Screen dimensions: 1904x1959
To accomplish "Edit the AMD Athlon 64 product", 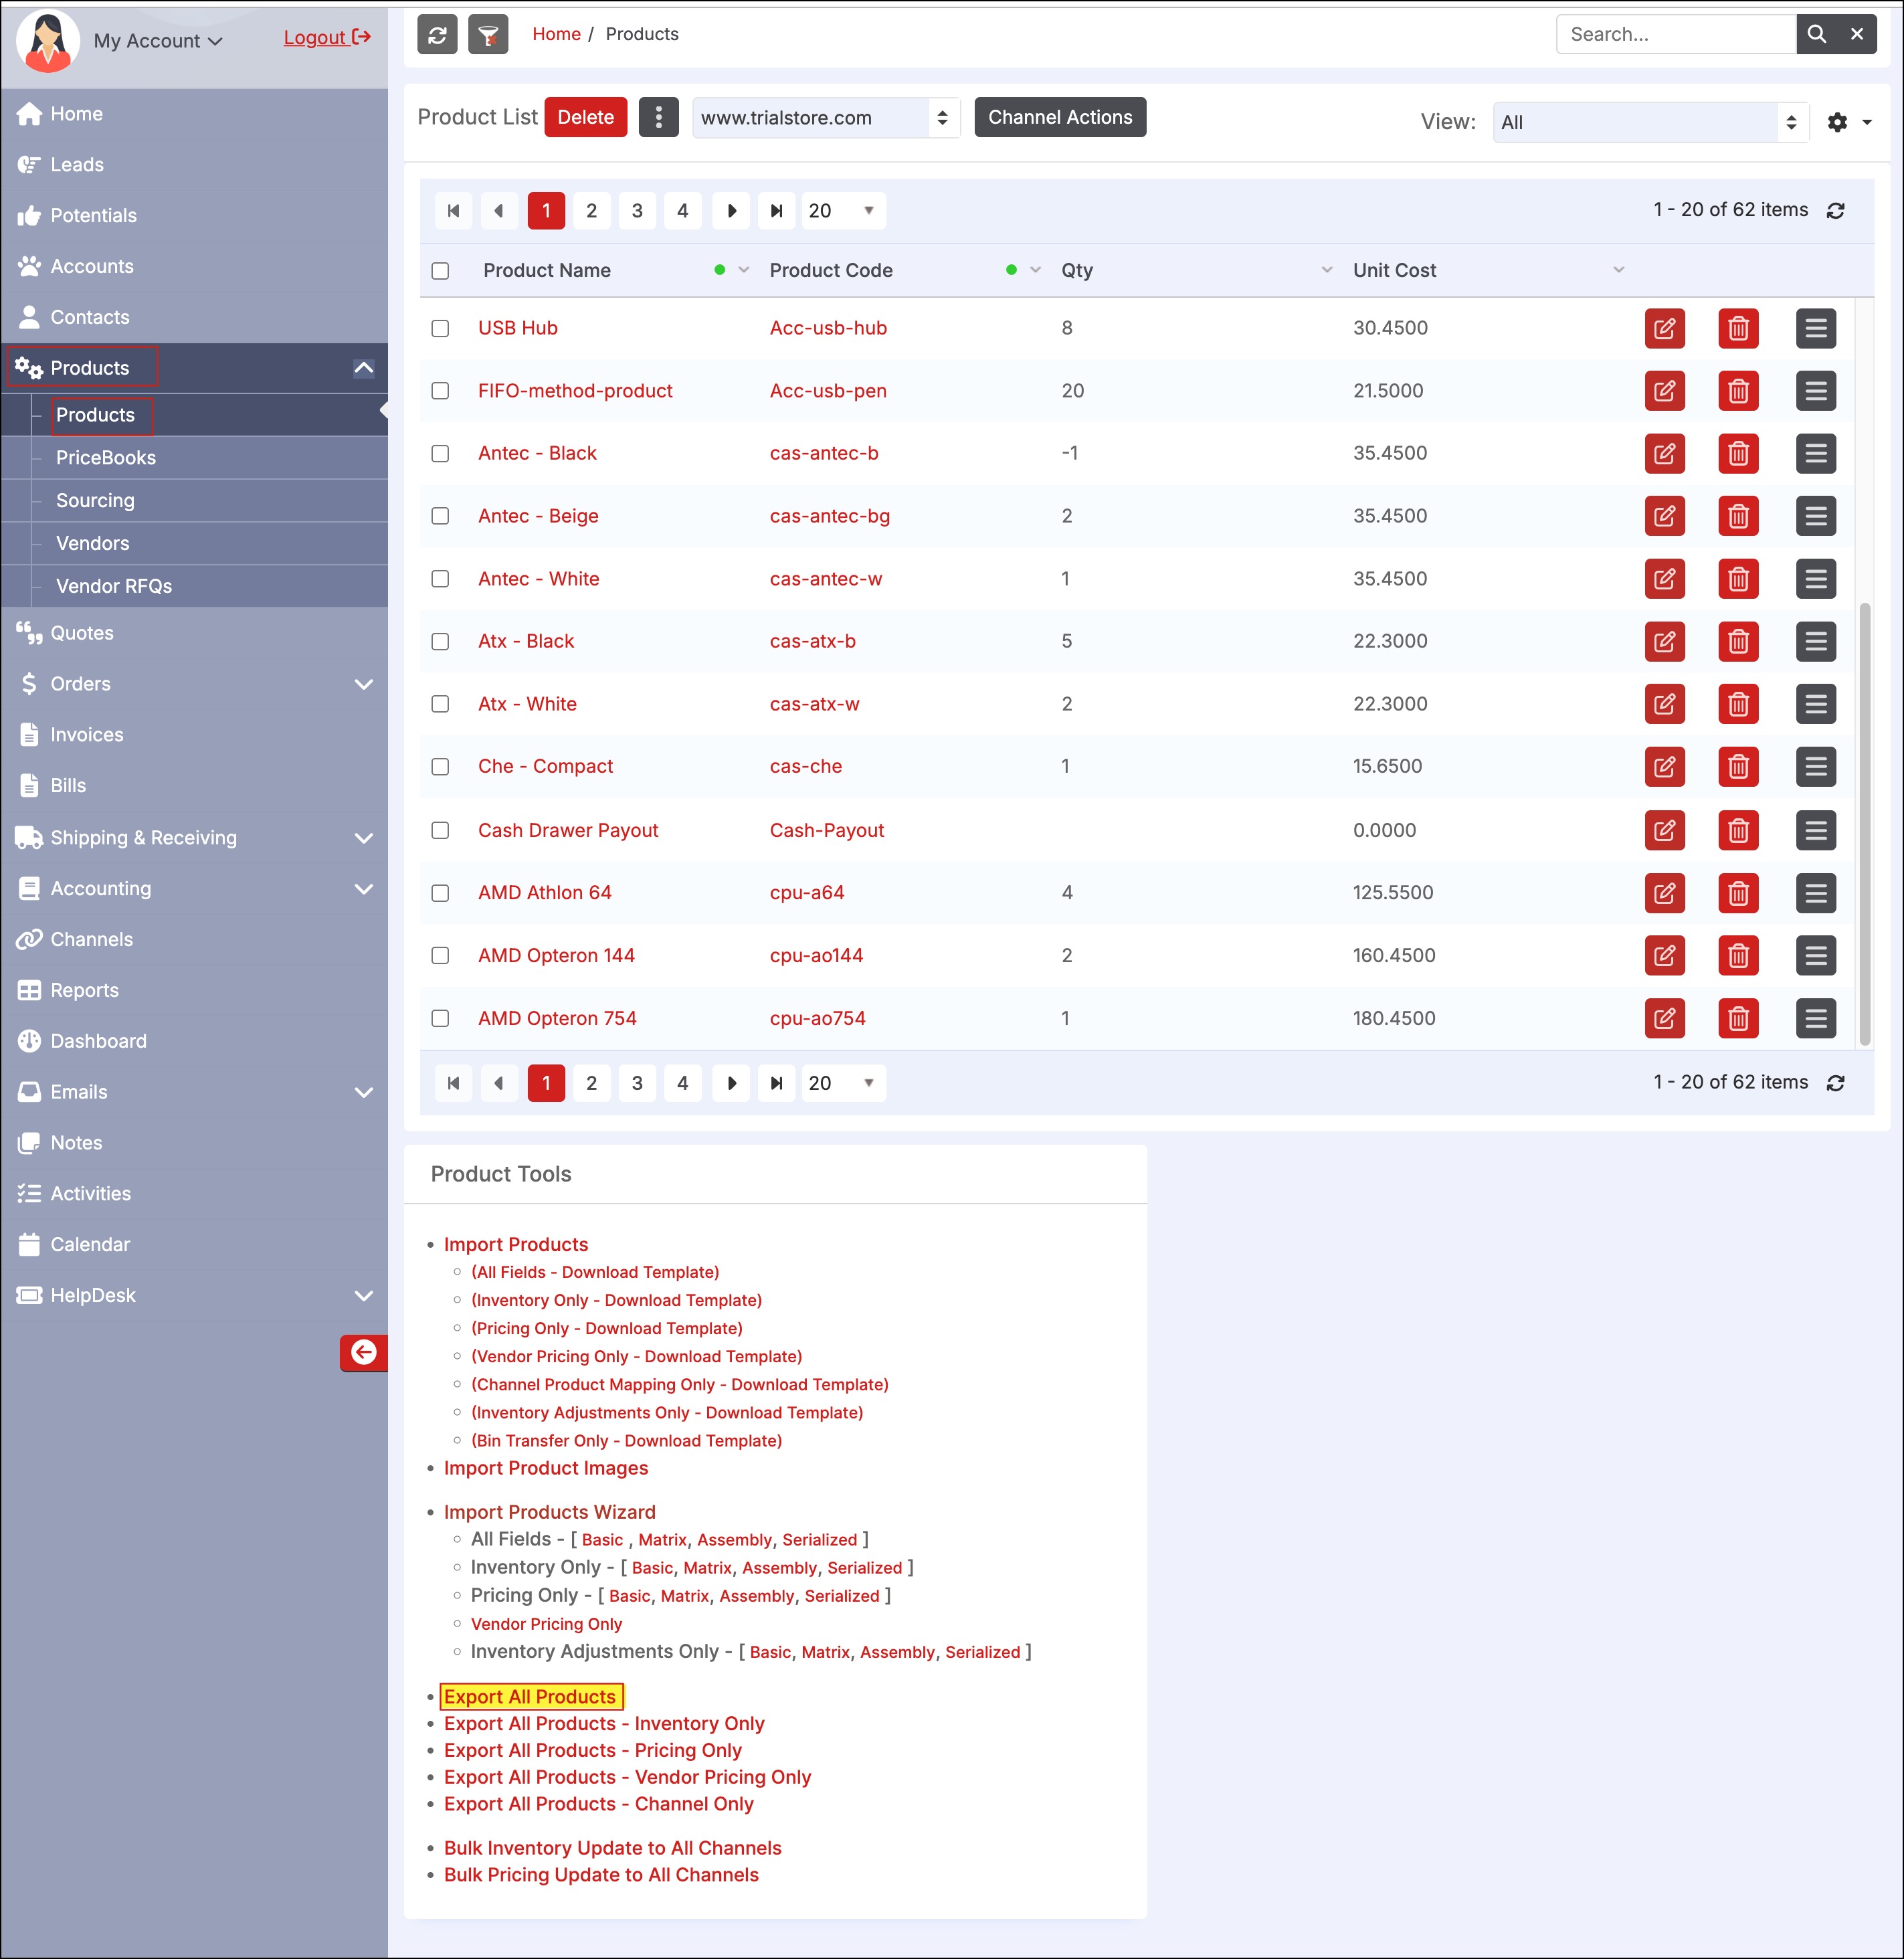I will pos(1665,893).
